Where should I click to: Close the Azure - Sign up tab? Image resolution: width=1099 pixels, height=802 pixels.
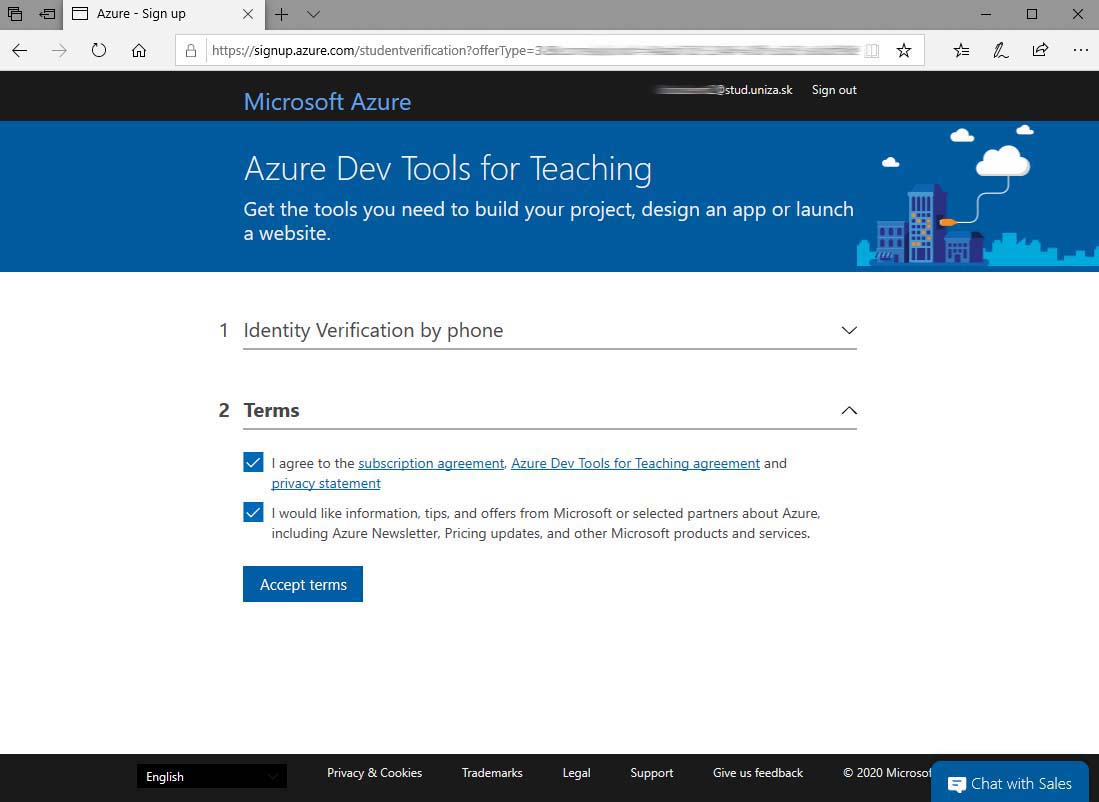coord(248,14)
